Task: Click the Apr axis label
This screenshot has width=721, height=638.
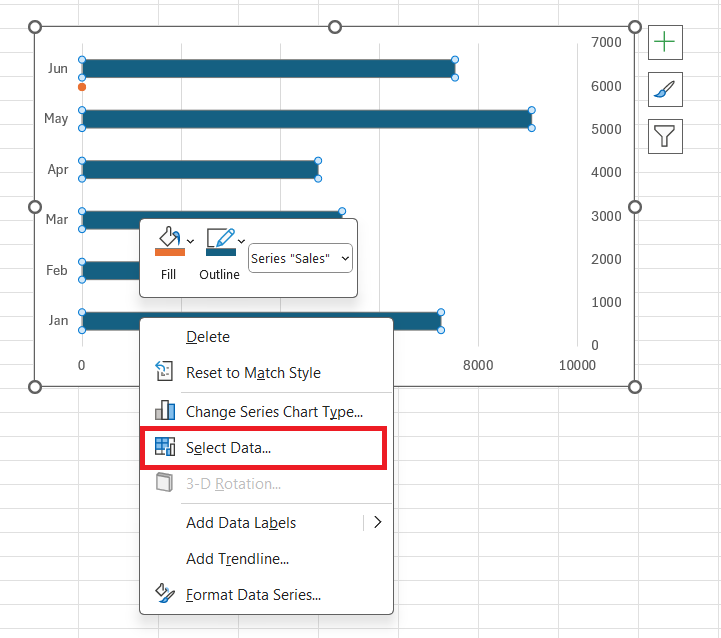Action: [58, 170]
